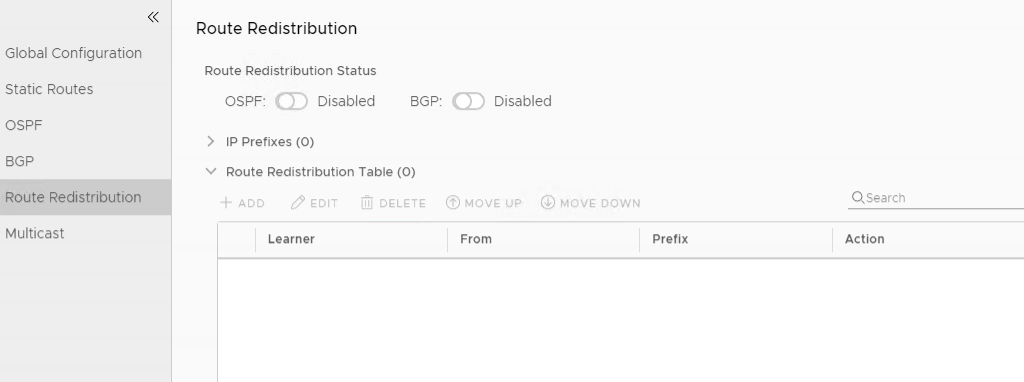Collapse the sidebar with double-chevron icon
Screen dimensions: 1024x382
pos(153,18)
